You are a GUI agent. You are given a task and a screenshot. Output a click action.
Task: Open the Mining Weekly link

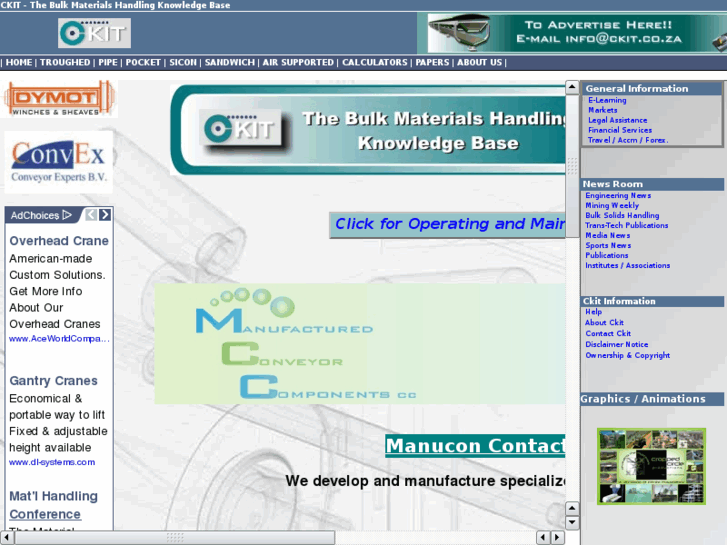[x=612, y=205]
